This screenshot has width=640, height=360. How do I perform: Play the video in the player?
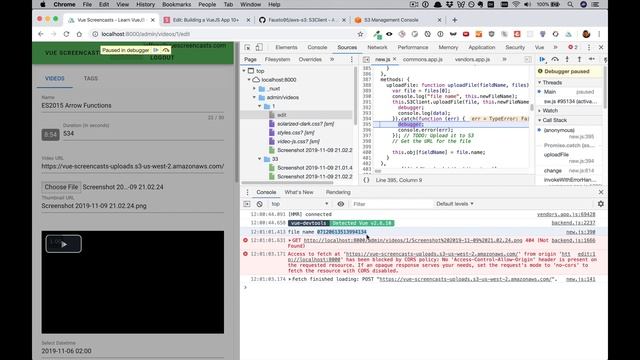tap(64, 244)
